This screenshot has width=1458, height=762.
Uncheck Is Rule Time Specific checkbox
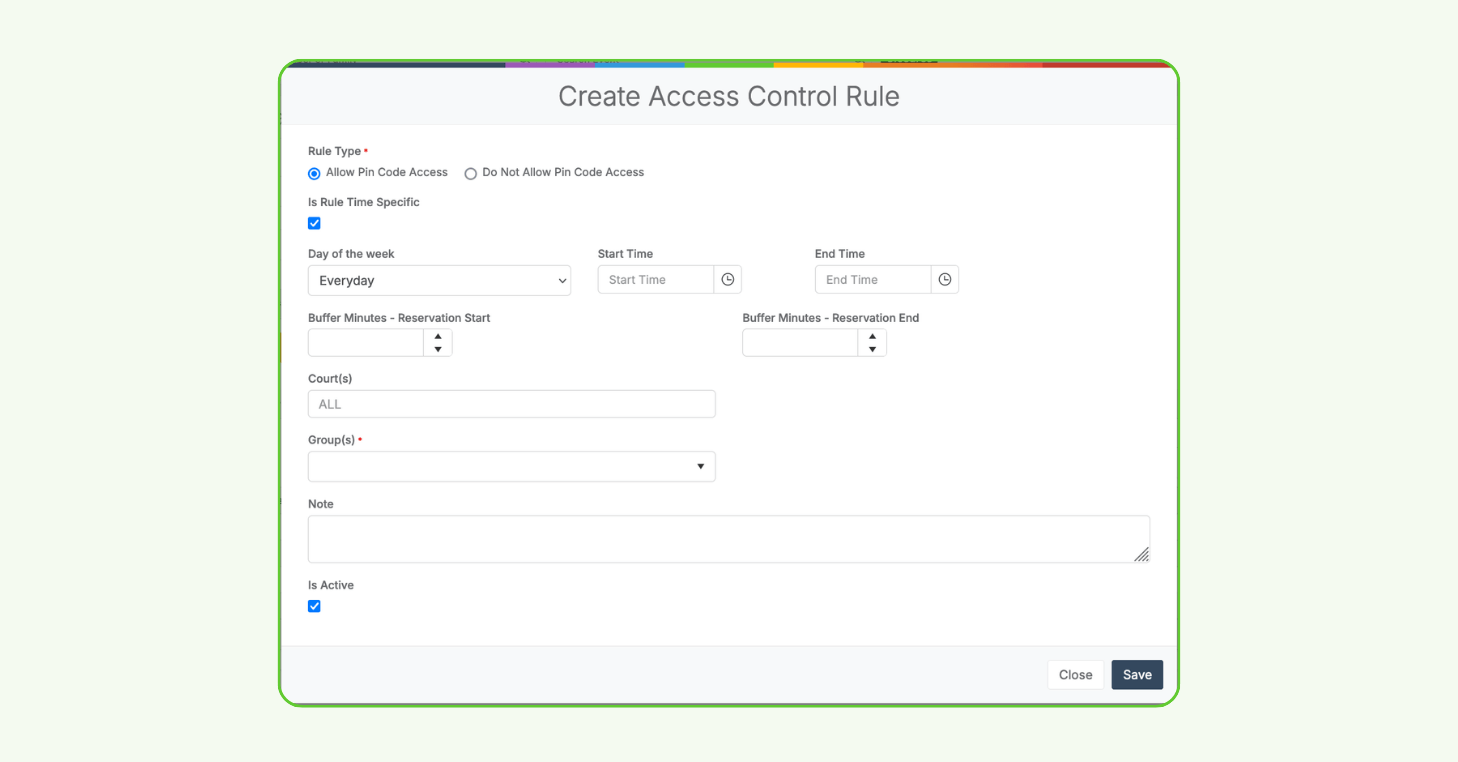click(314, 223)
